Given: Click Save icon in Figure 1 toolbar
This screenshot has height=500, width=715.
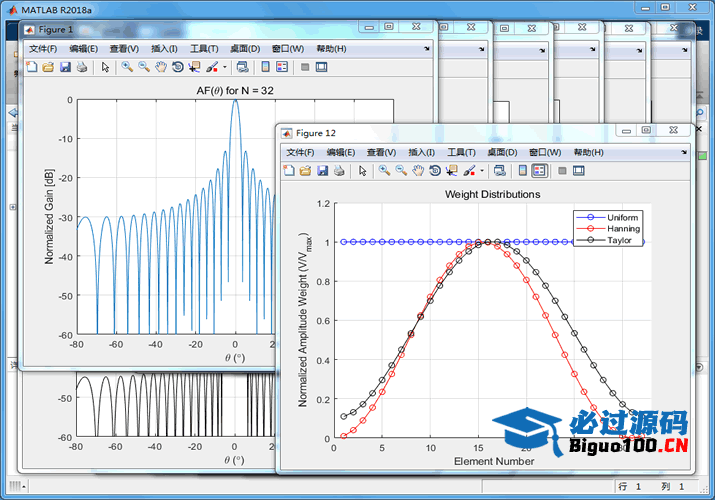Looking at the screenshot, I should (65, 67).
